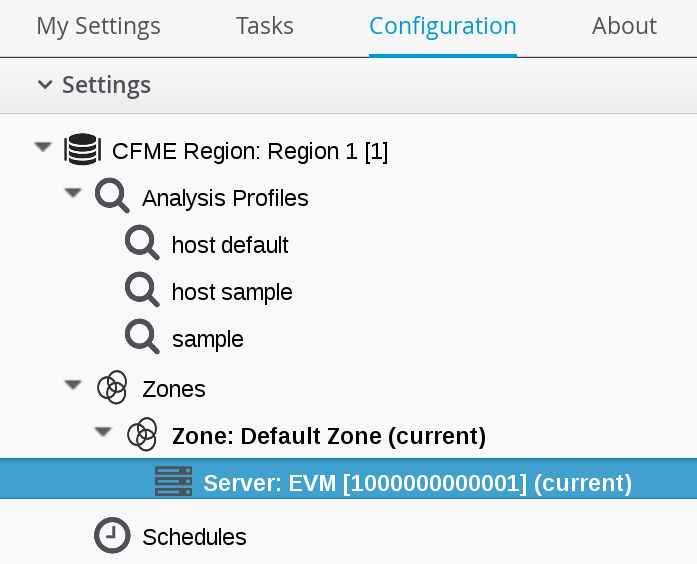The width and height of the screenshot is (697, 564).
Task: Collapse the CFME Region tree node
Action: click(x=42, y=147)
